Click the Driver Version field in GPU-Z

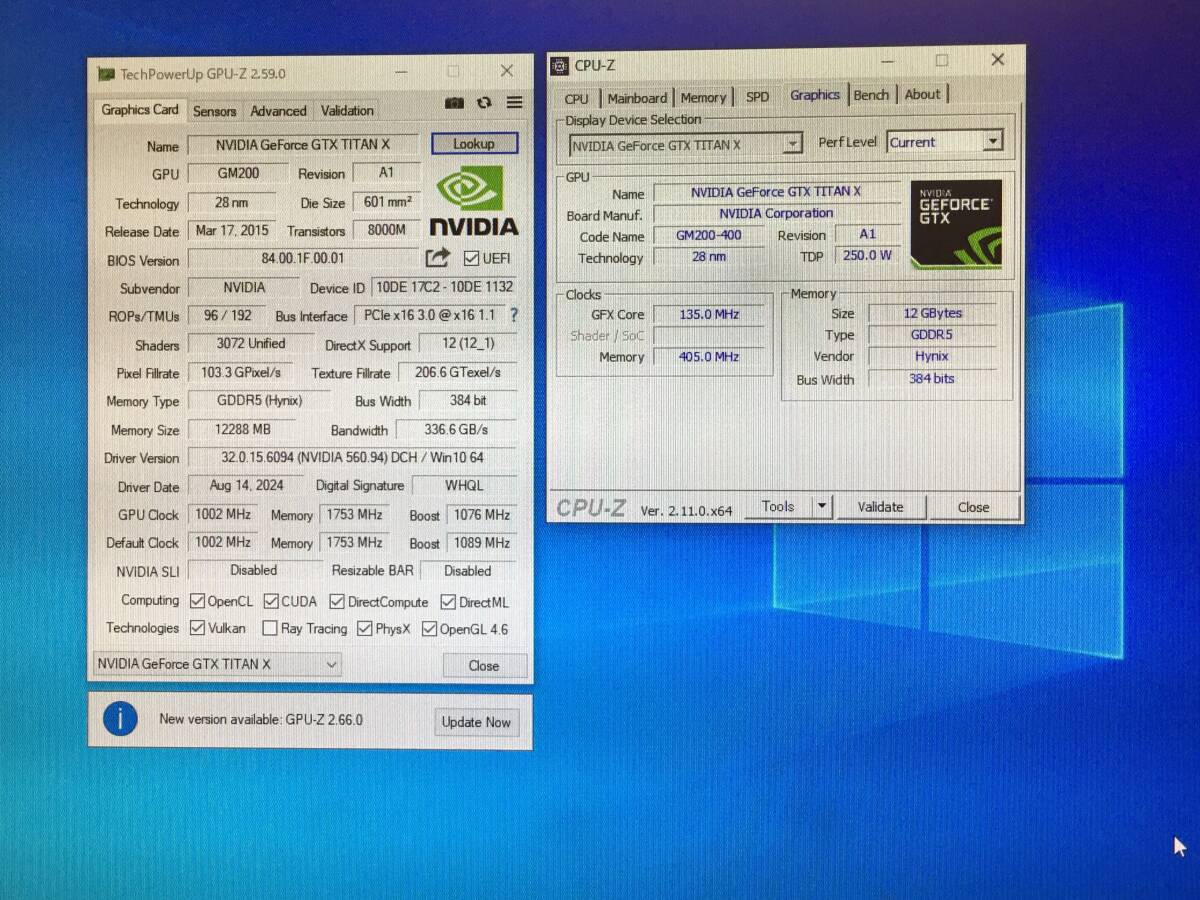(352, 458)
